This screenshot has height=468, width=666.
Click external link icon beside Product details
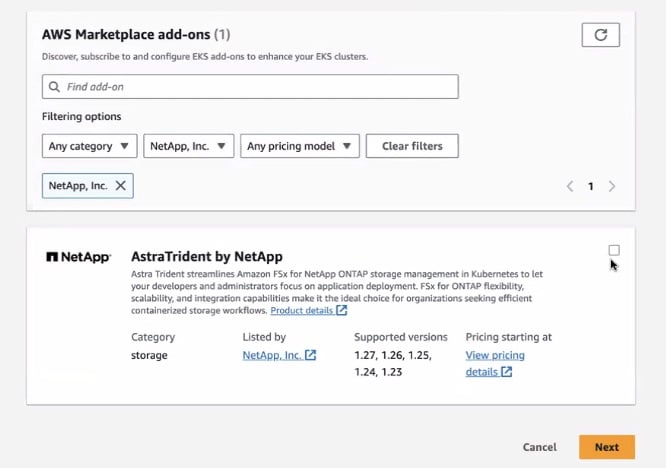[x=342, y=311]
